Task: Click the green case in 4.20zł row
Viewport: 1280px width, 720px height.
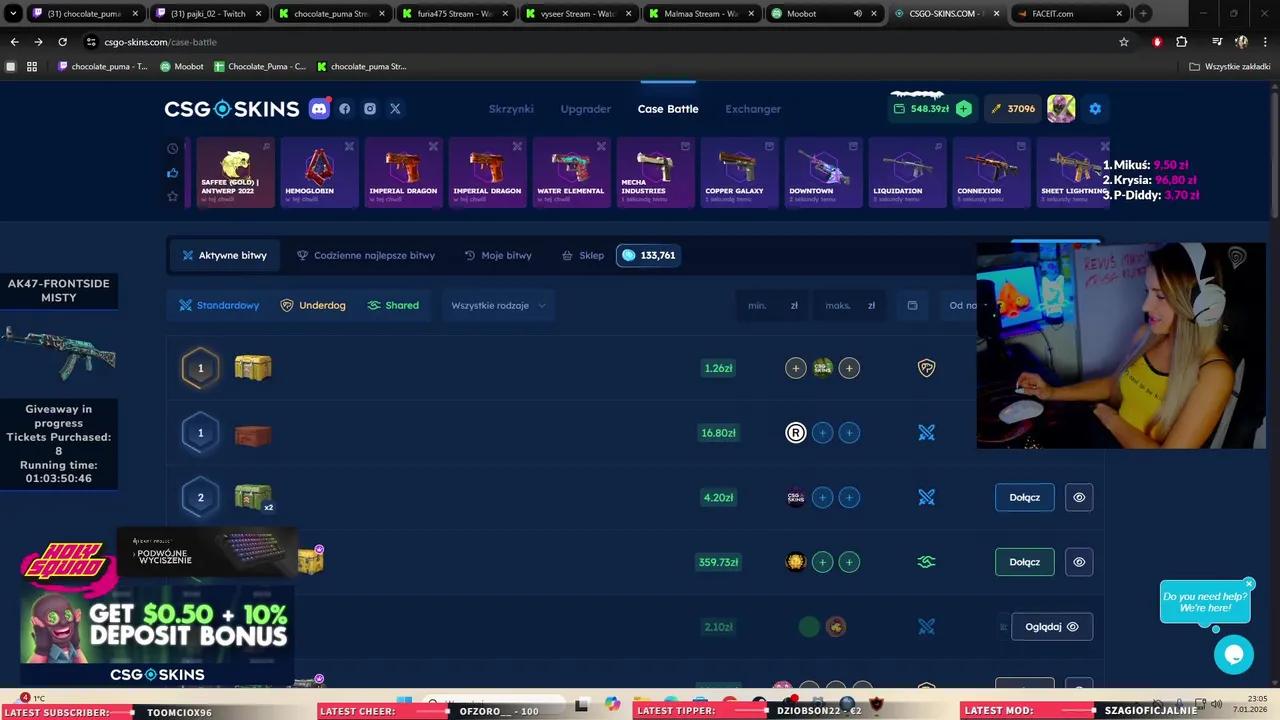Action: click(x=253, y=496)
